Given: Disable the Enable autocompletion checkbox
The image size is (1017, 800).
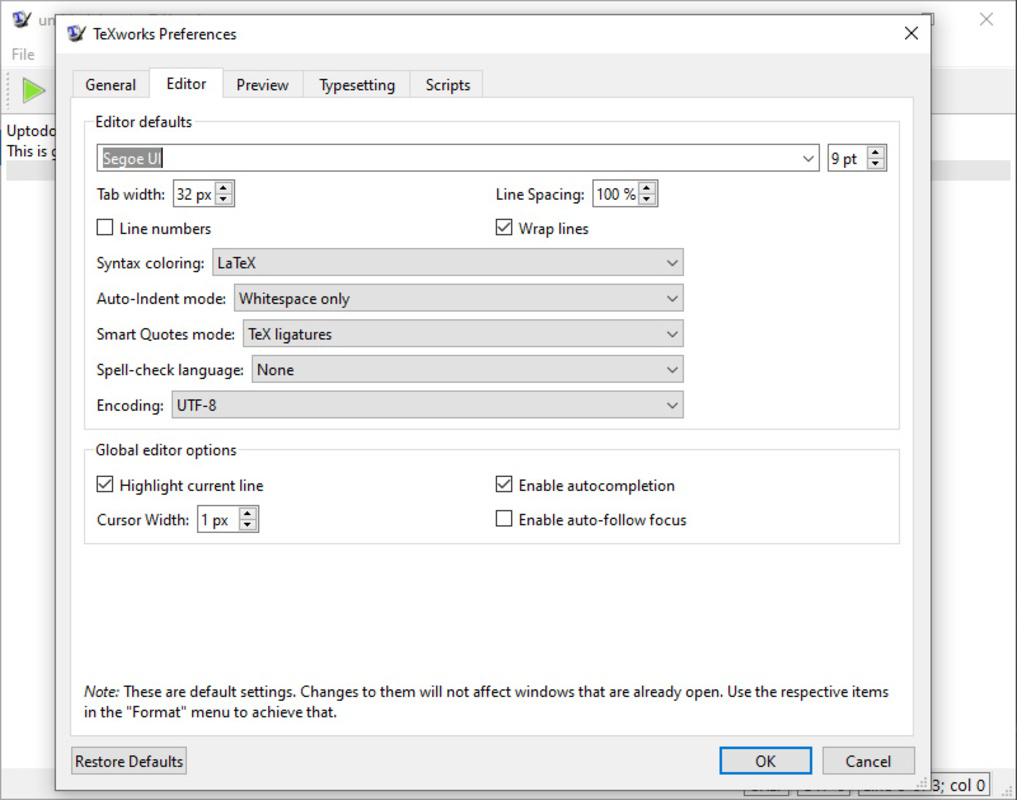Looking at the screenshot, I should (x=504, y=485).
